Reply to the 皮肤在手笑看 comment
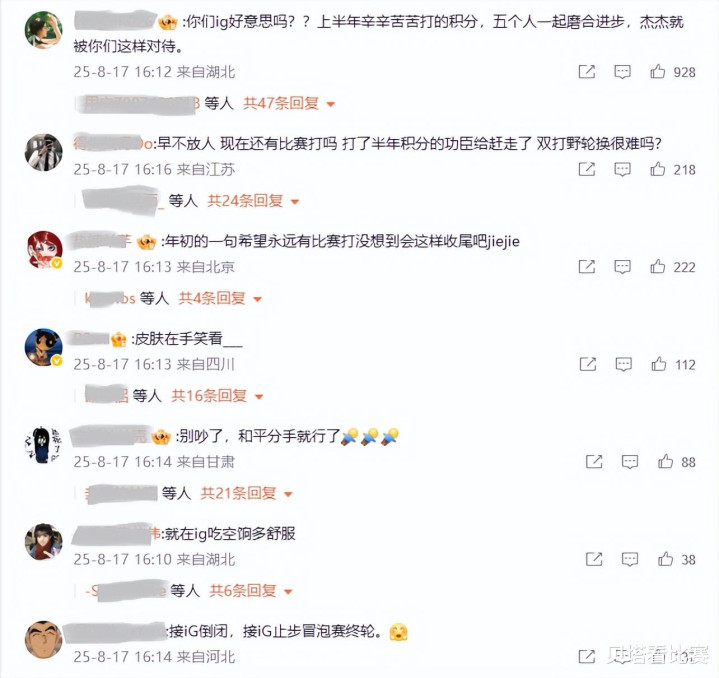Screen dimensions: 719x678 click(x=623, y=364)
